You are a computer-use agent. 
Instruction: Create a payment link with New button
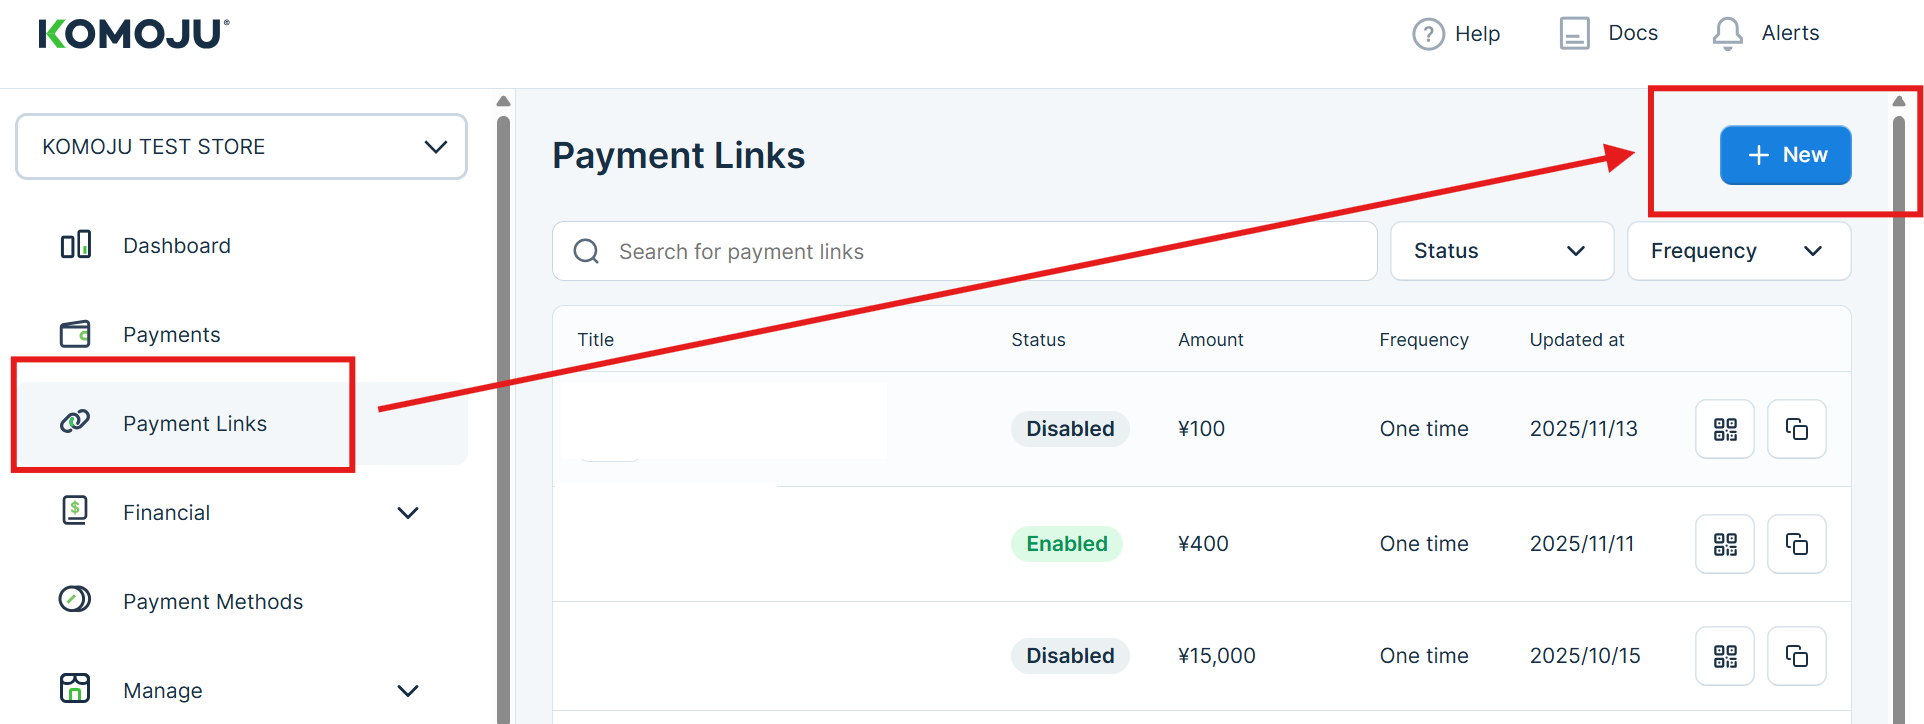point(1785,155)
